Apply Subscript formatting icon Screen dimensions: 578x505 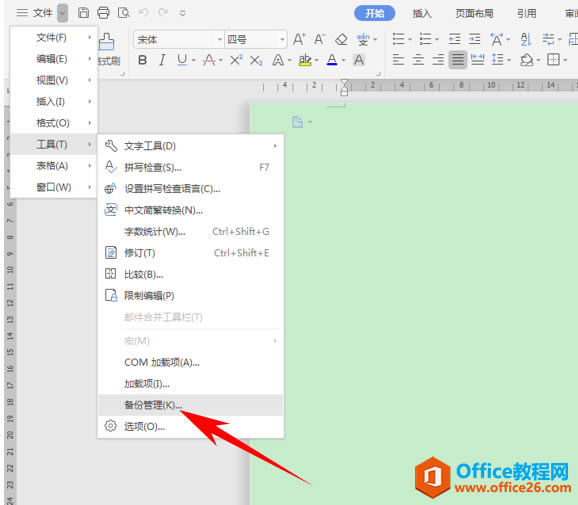tap(256, 60)
